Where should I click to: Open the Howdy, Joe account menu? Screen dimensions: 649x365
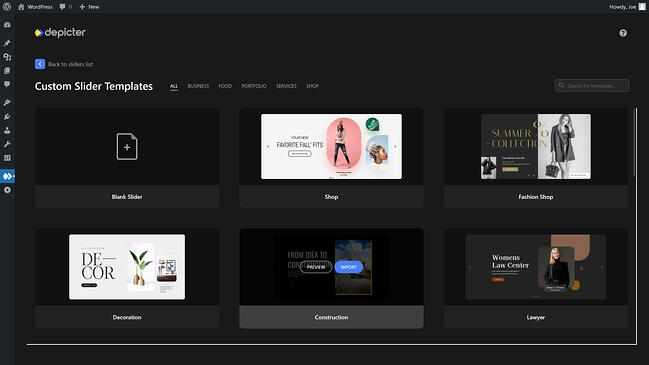tap(627, 7)
